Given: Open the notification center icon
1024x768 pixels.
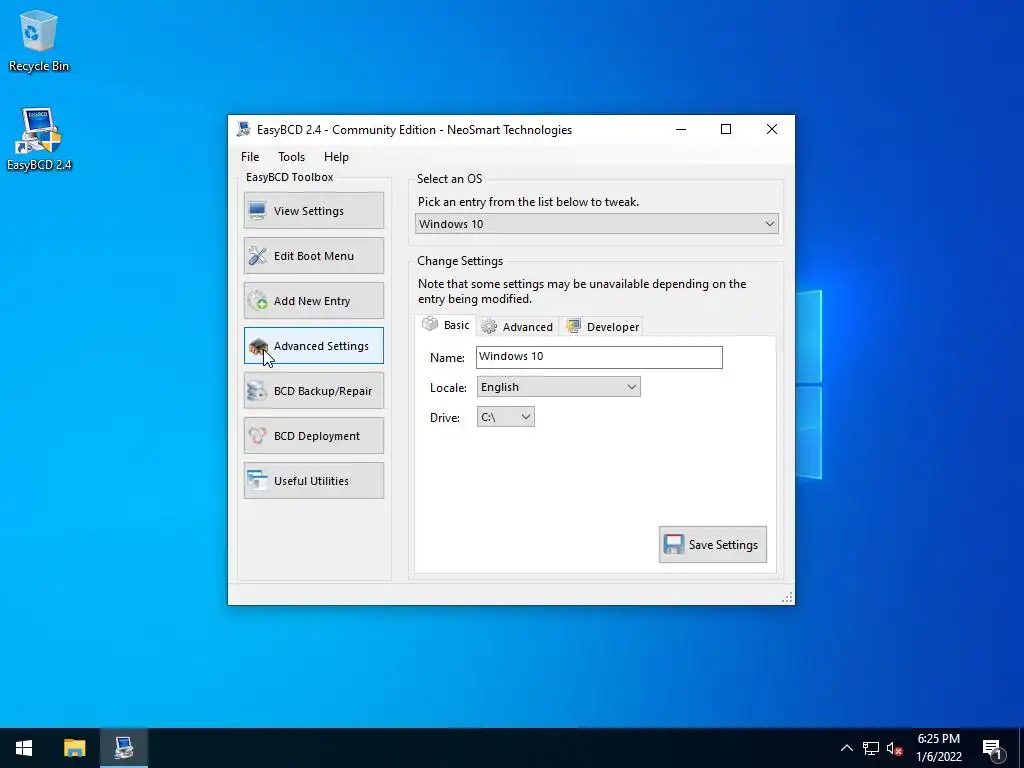Looking at the screenshot, I should 992,748.
